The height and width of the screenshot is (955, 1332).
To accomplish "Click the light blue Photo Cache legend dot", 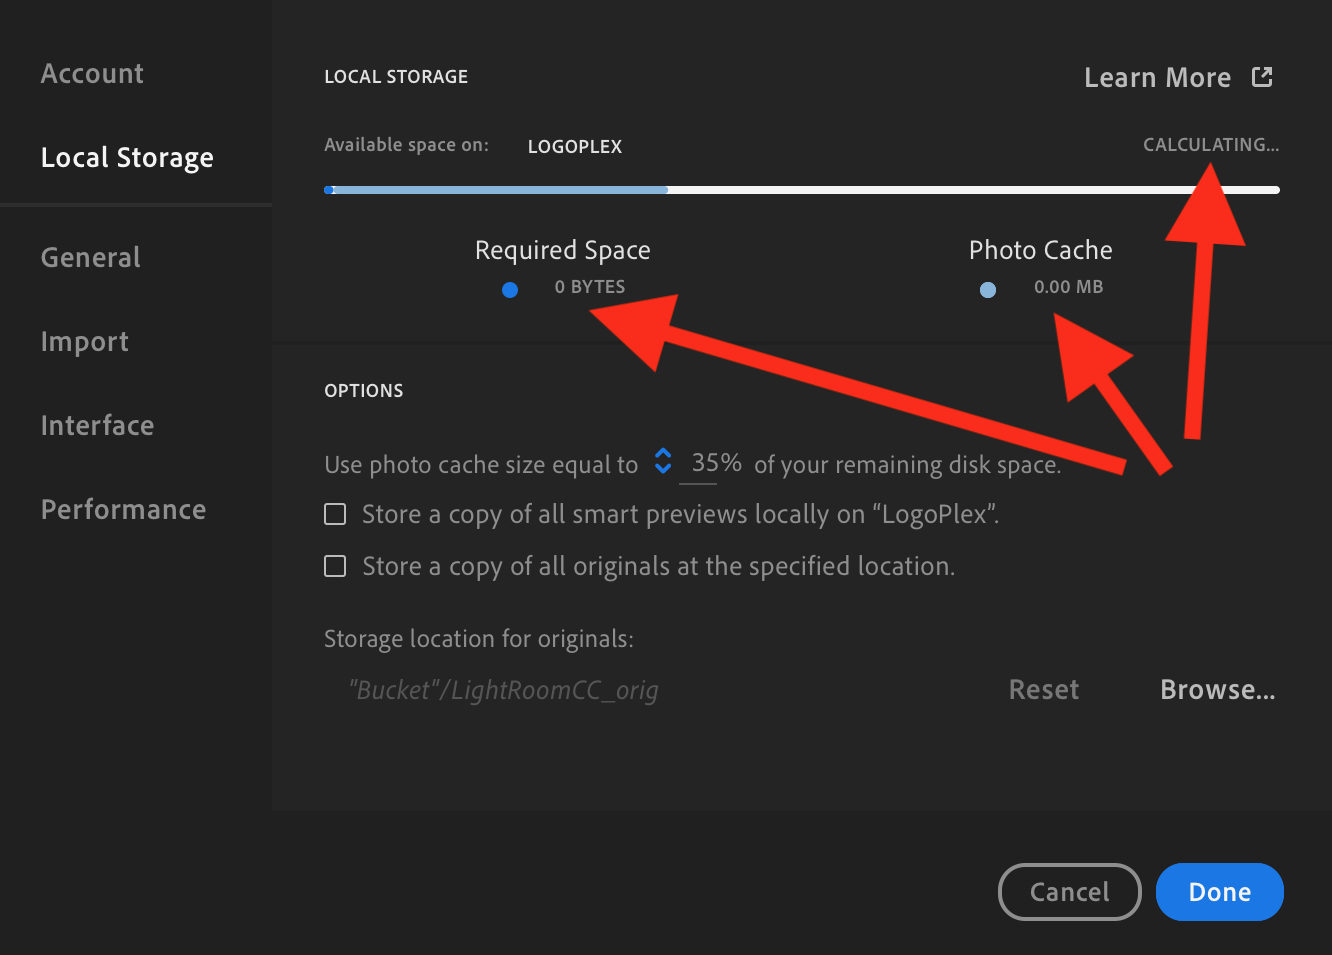I will point(988,290).
